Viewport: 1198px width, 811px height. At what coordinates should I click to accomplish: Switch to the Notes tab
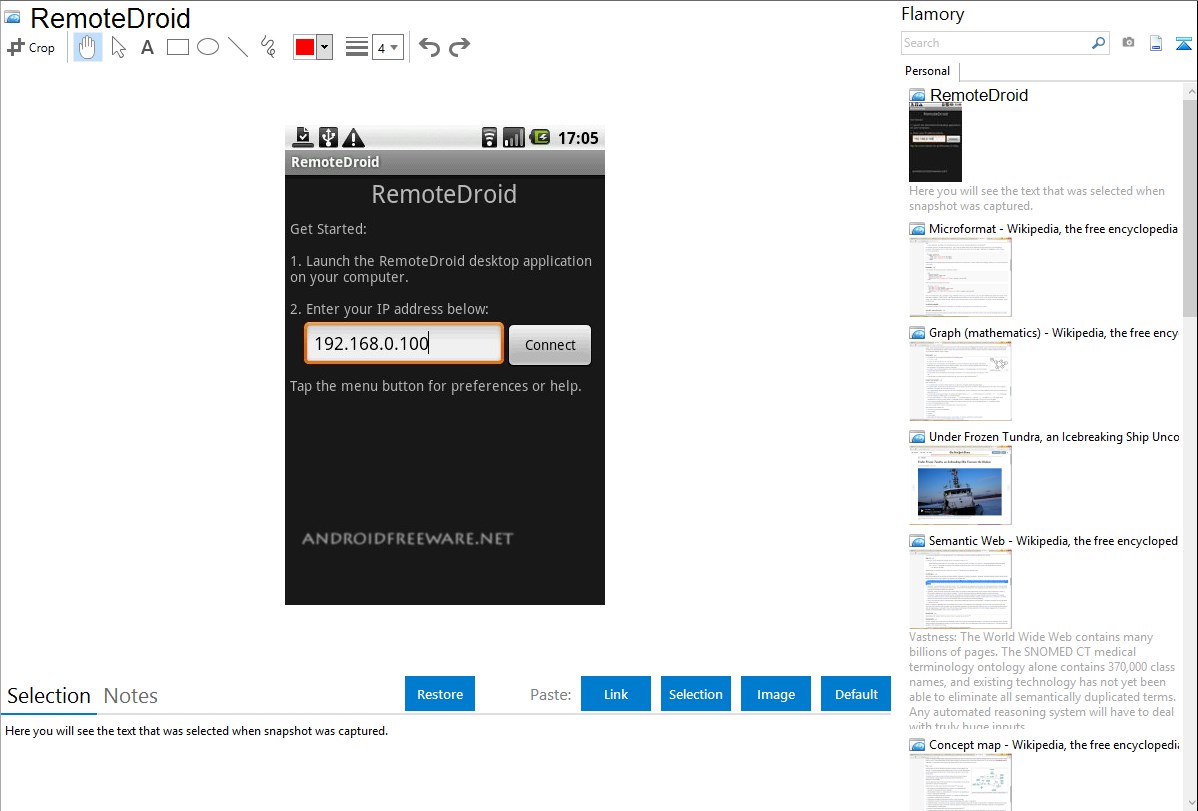pos(131,696)
